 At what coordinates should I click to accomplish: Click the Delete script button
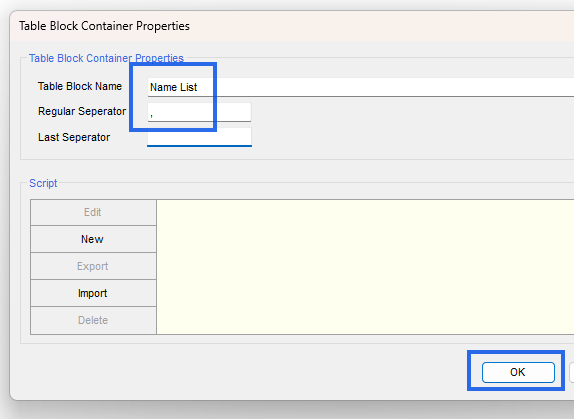[93, 320]
